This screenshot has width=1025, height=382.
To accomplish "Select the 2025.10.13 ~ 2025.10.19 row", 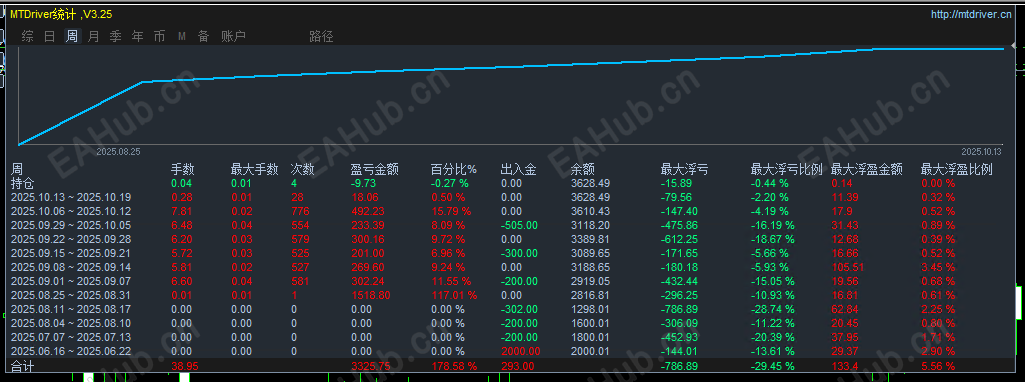I will click(512, 197).
